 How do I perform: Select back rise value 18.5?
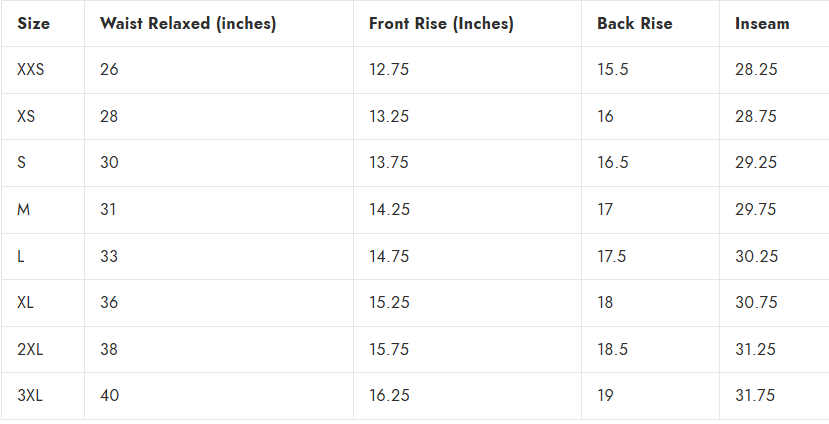(x=612, y=349)
